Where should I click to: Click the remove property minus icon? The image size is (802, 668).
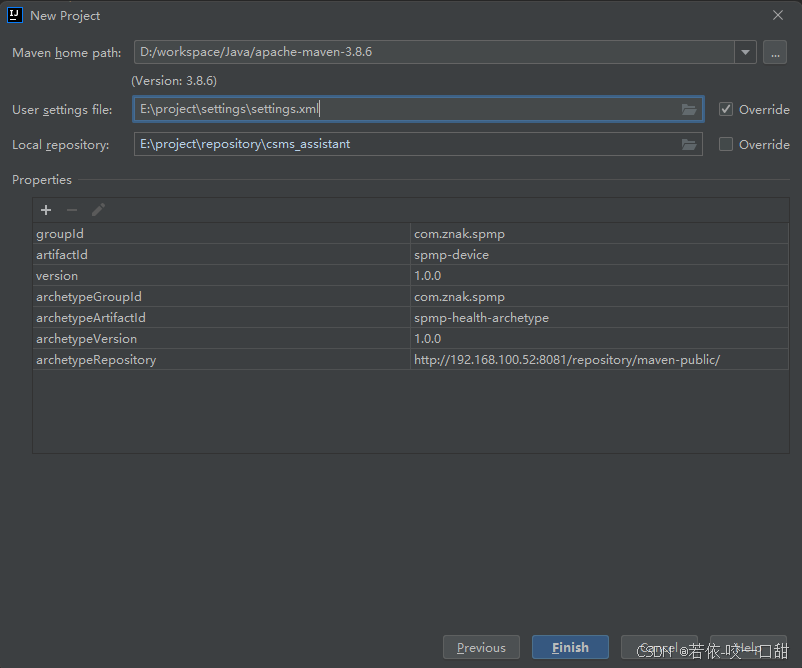[72, 210]
